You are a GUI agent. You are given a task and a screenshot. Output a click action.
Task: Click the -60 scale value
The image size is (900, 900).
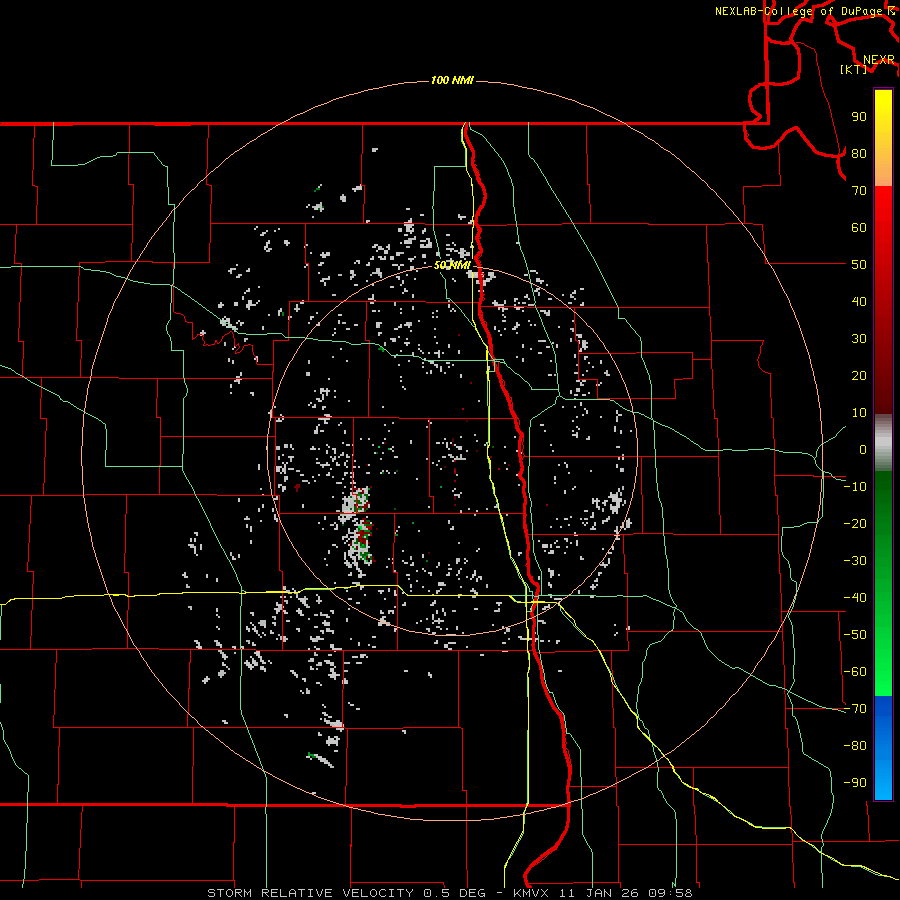(855, 672)
